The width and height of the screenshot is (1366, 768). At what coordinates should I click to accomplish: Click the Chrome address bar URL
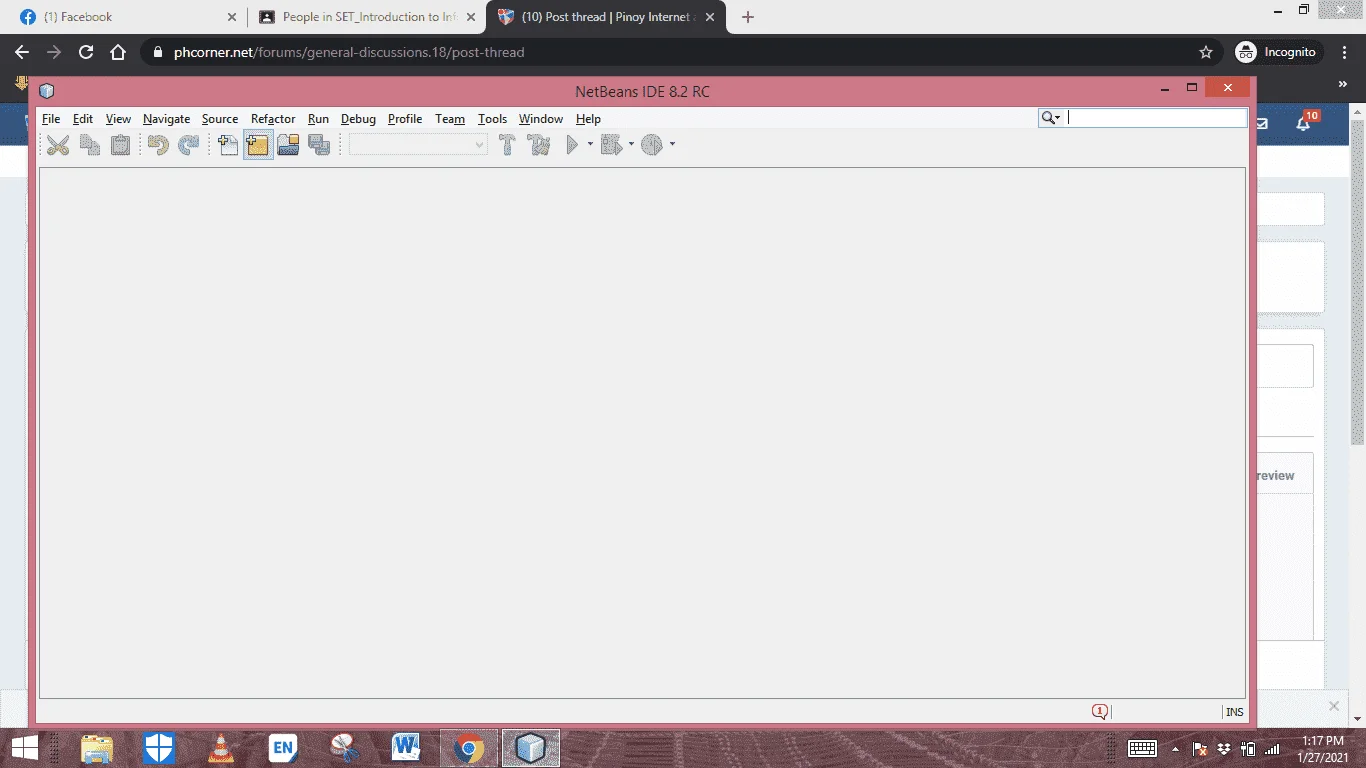349,52
